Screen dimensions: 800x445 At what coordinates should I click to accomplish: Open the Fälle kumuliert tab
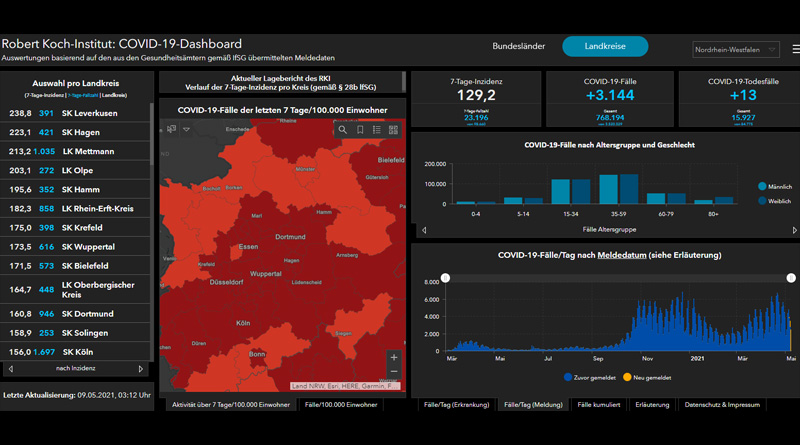pyautogui.click(x=598, y=405)
